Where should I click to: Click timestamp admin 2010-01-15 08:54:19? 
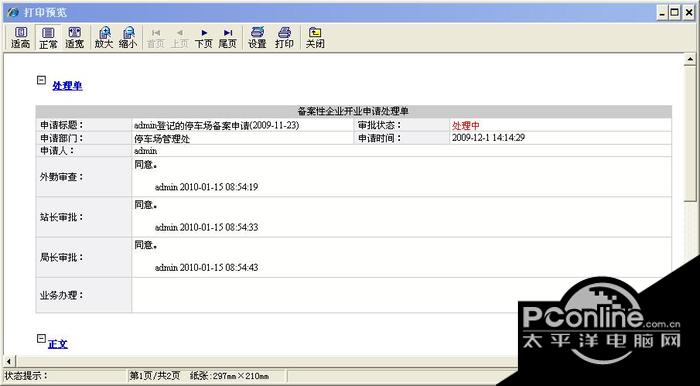point(206,187)
